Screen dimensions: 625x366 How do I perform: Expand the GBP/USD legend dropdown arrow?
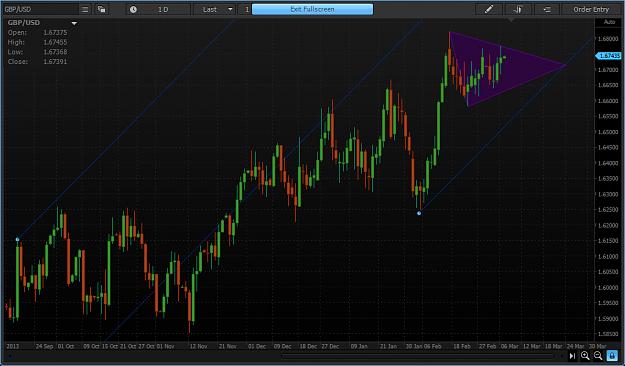(74, 24)
